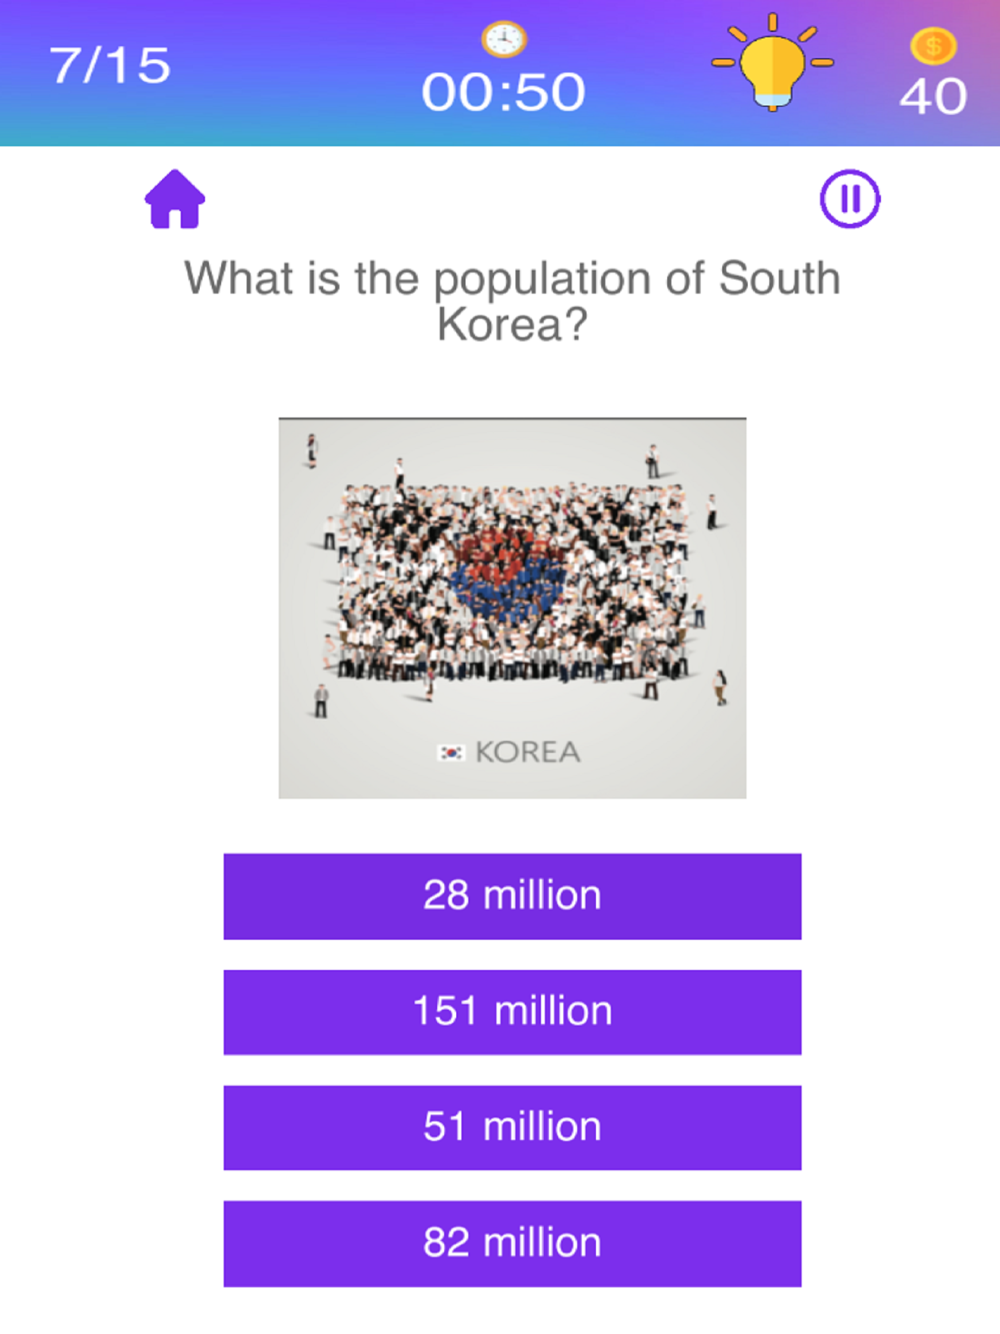Image resolution: width=1000 pixels, height=1334 pixels.
Task: Choose the 28 million answer
Action: coord(512,896)
